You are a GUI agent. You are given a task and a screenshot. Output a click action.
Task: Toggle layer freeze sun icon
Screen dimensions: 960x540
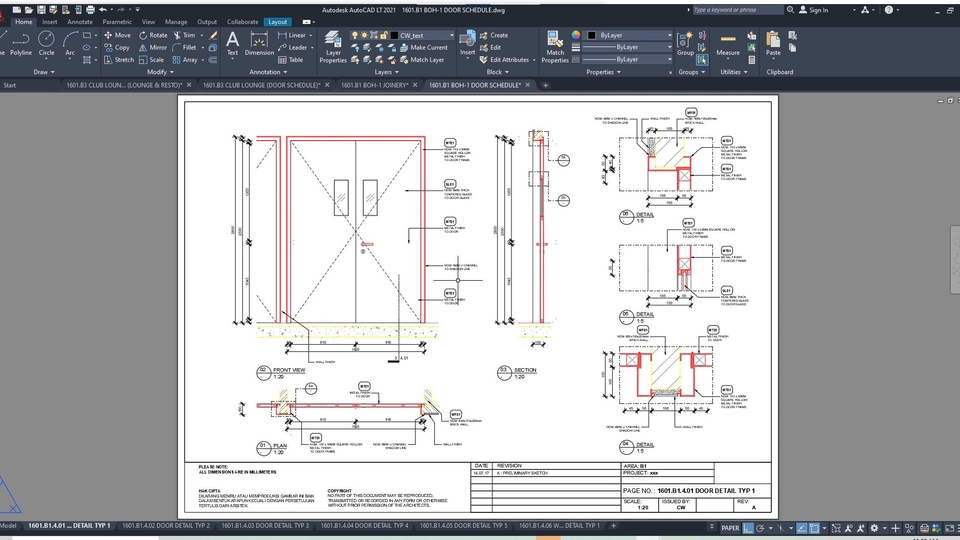[364, 36]
